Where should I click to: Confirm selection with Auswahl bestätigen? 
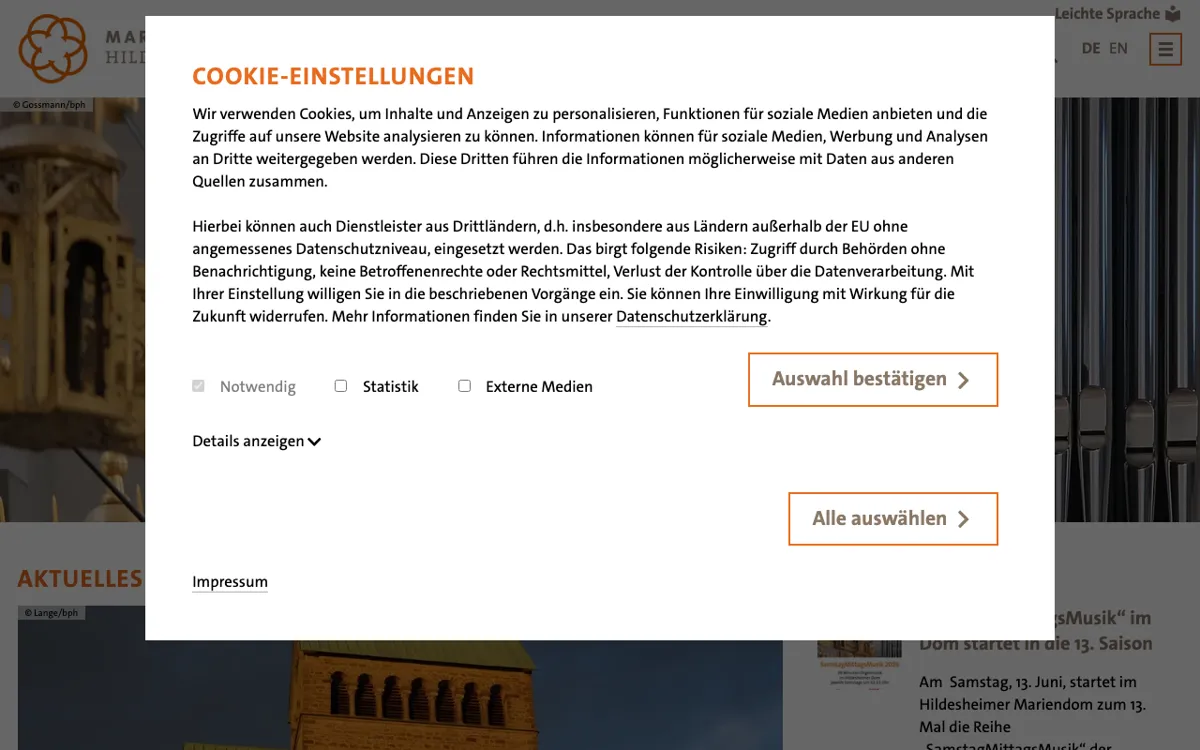(873, 380)
